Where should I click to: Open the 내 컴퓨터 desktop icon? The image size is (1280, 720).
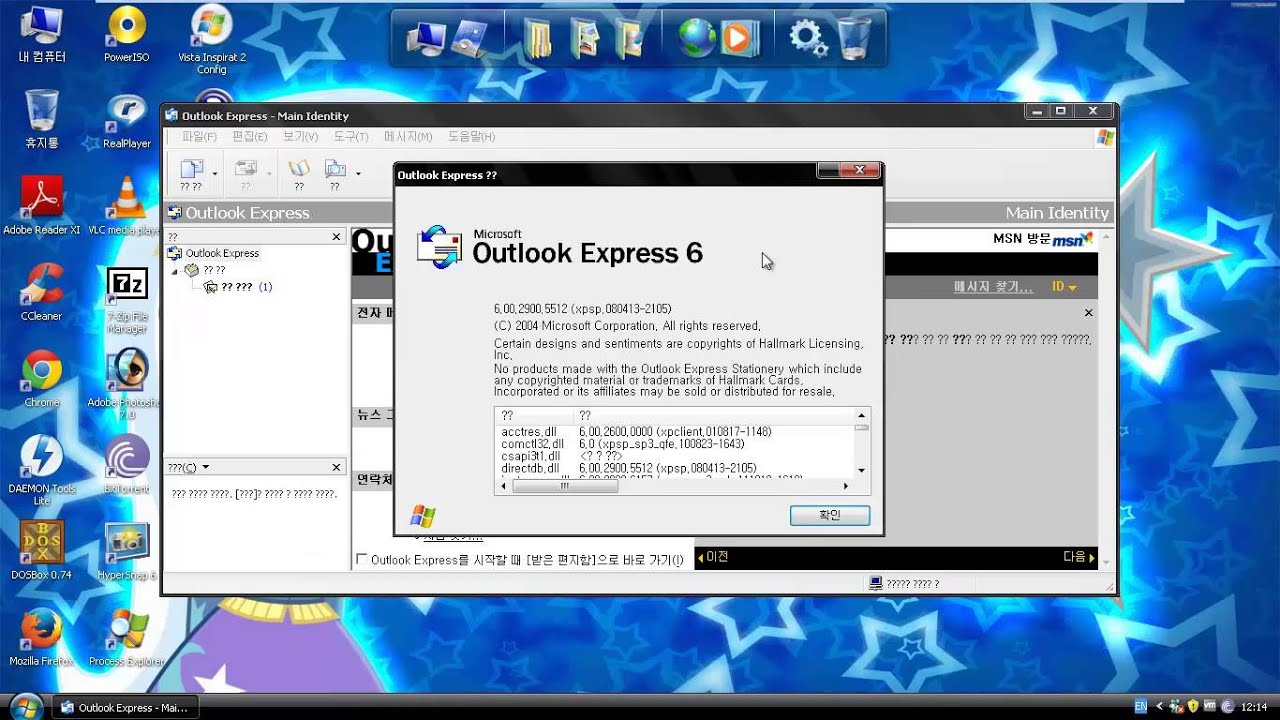point(42,35)
